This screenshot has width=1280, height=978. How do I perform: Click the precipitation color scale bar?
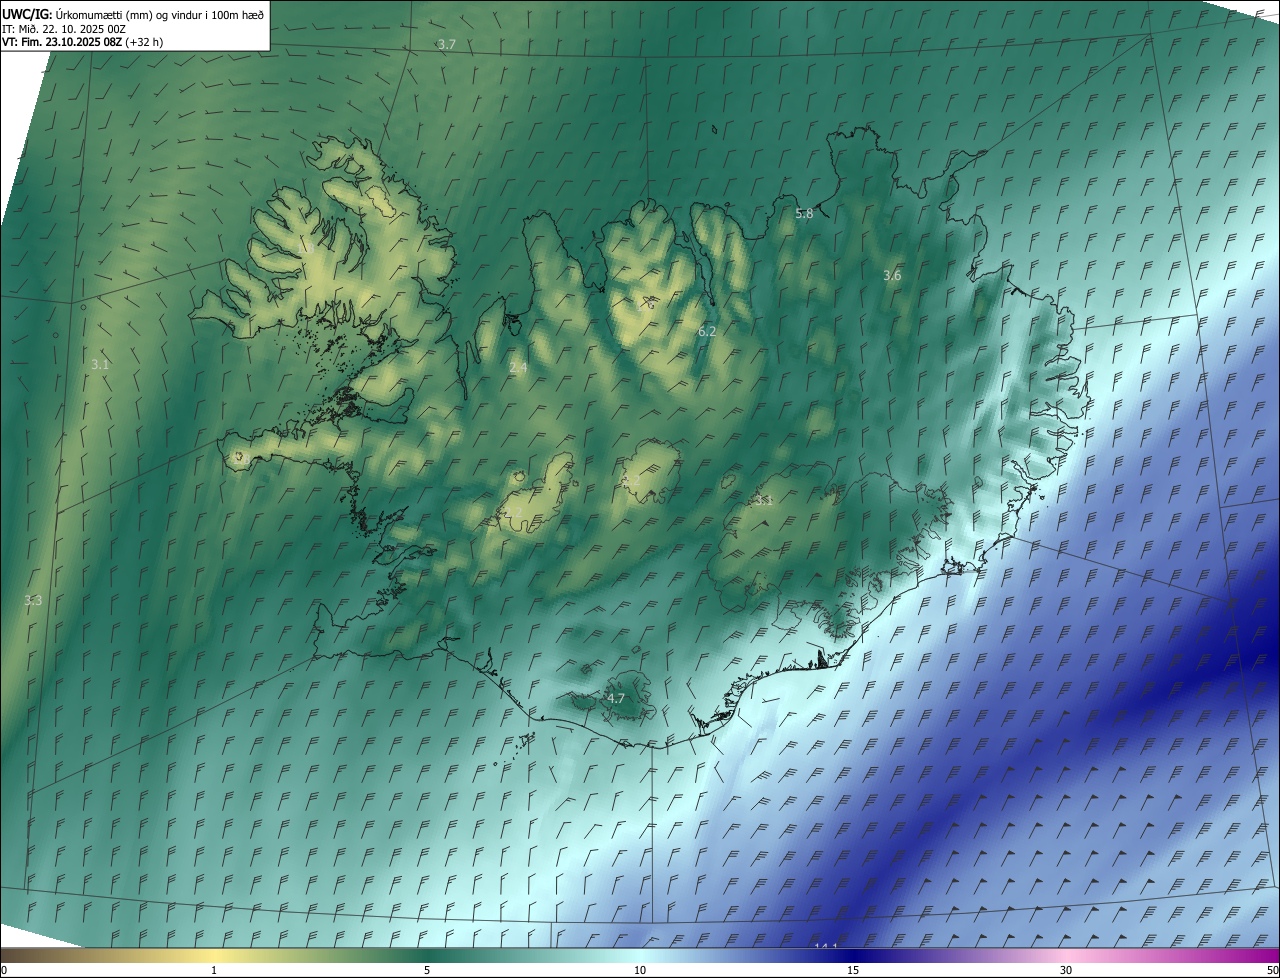(x=640, y=956)
